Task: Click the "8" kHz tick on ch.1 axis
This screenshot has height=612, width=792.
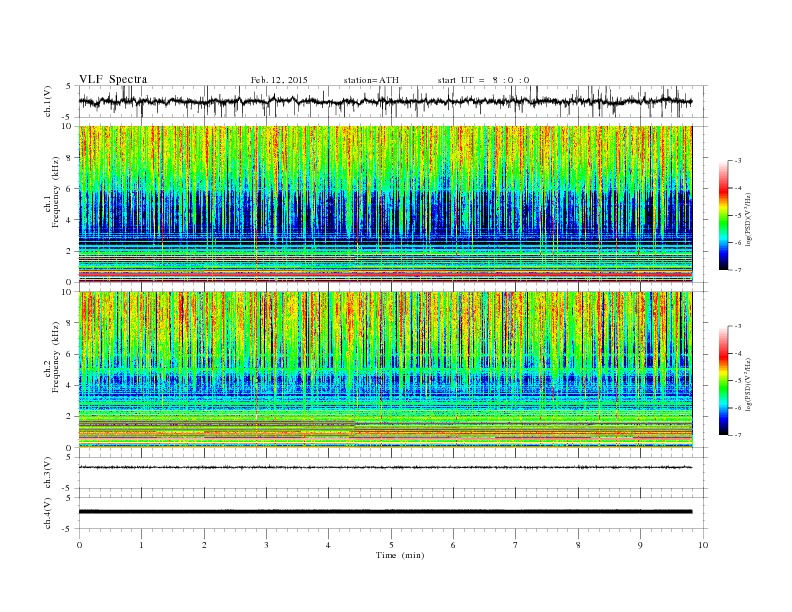Action: point(69,158)
